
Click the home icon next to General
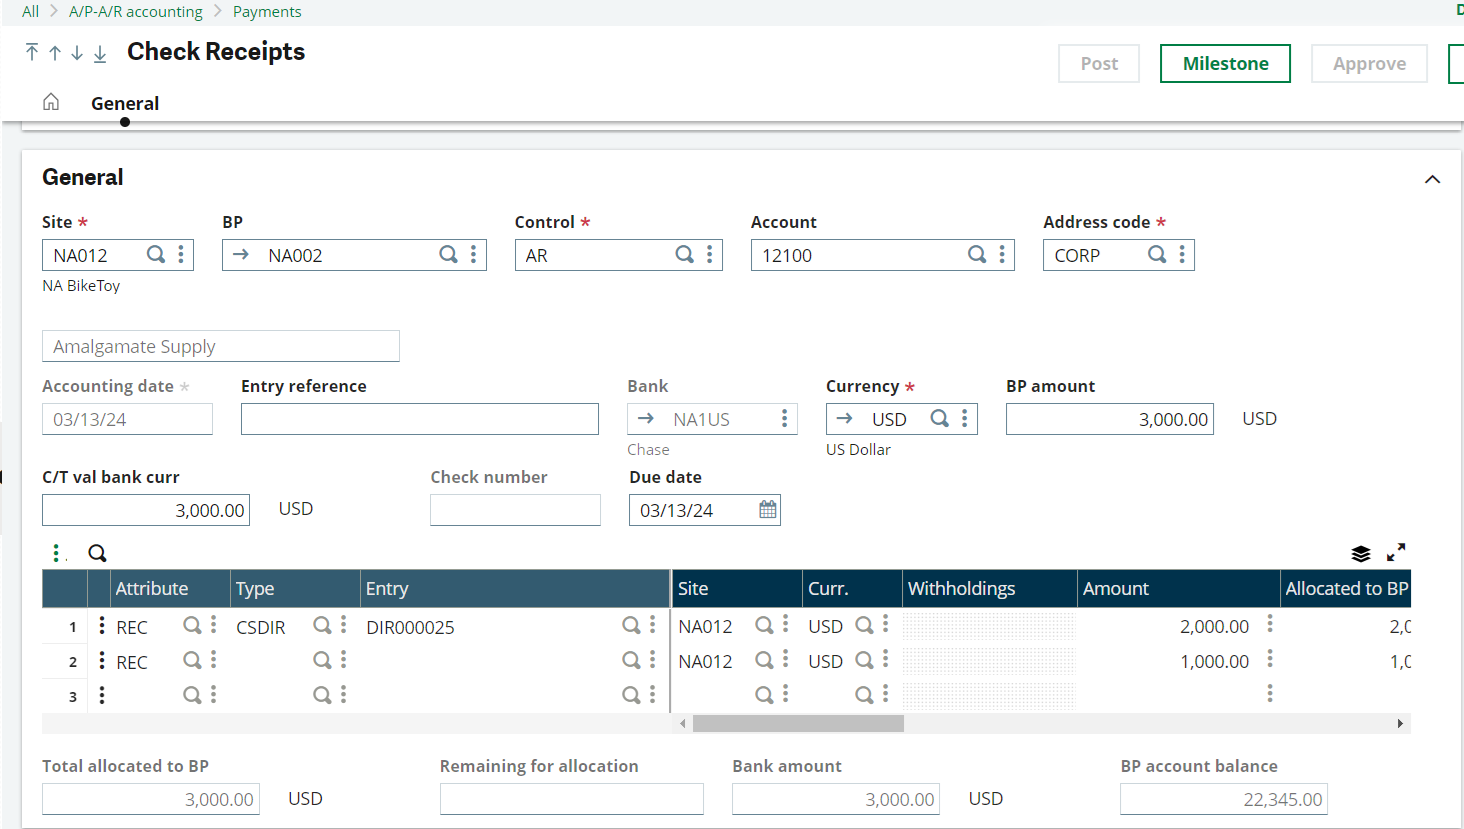[50, 100]
